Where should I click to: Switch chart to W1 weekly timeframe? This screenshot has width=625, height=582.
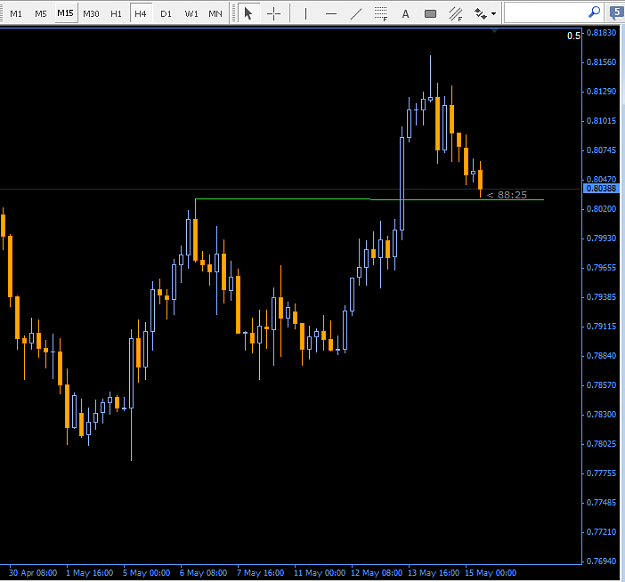[191, 14]
